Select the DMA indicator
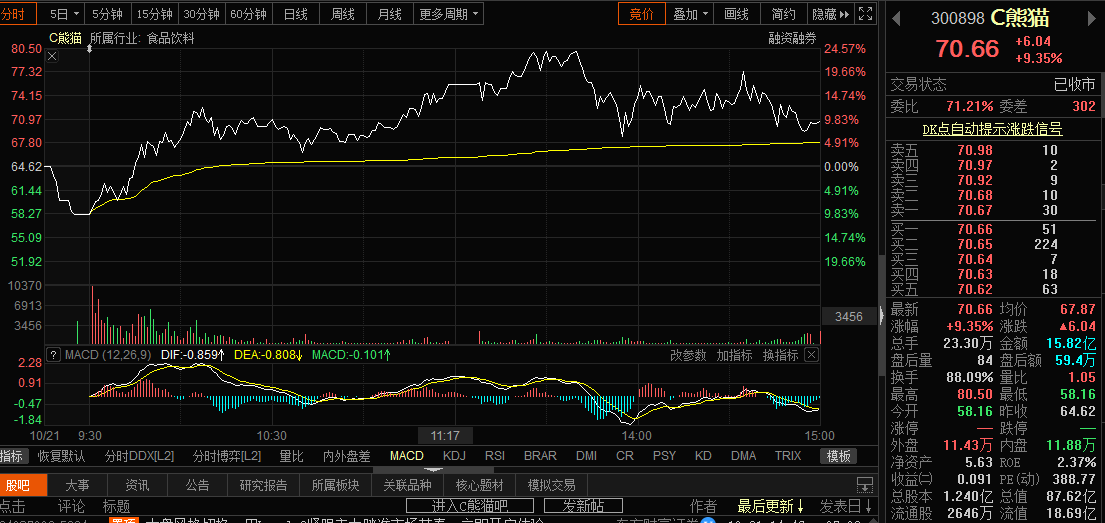The width and height of the screenshot is (1105, 523). pyautogui.click(x=743, y=456)
